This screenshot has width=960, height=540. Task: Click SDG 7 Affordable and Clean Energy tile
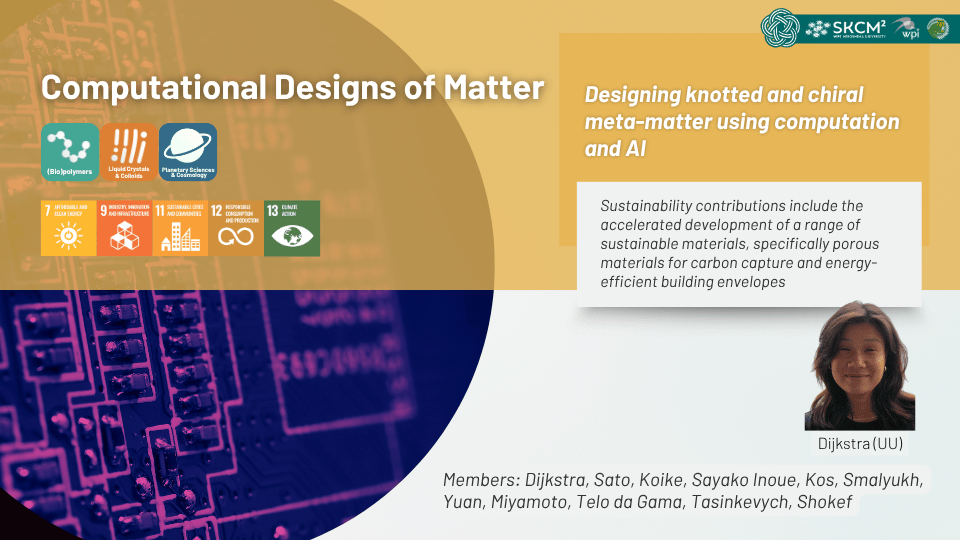tap(69, 228)
